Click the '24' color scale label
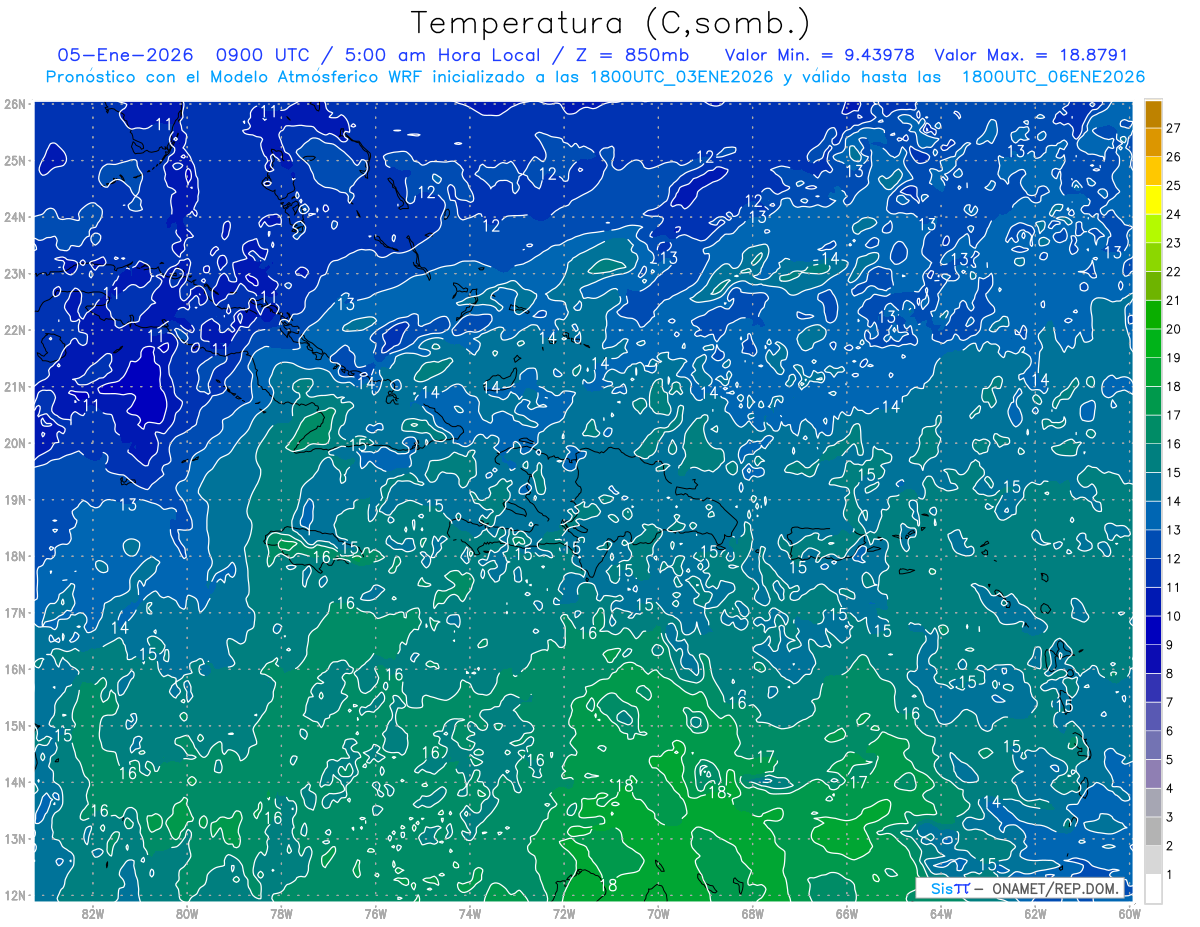This screenshot has width=1200, height=927. click(x=1174, y=214)
